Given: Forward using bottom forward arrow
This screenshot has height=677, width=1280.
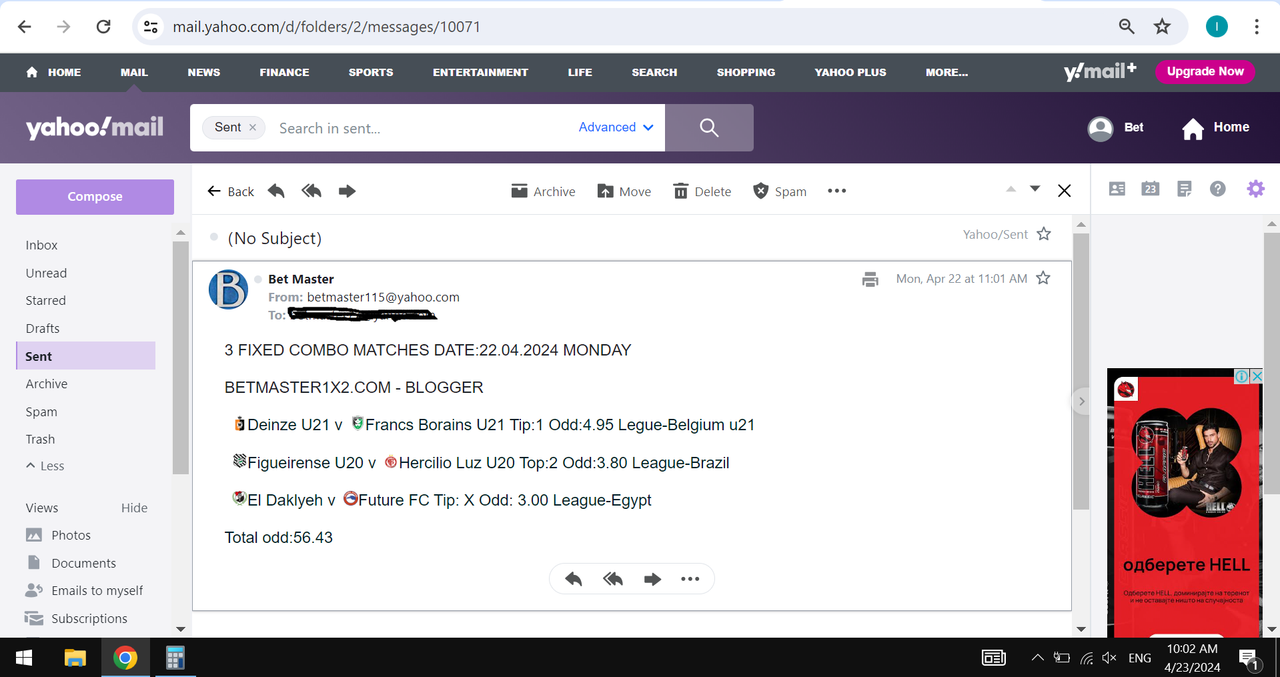Looking at the screenshot, I should click(x=652, y=579).
